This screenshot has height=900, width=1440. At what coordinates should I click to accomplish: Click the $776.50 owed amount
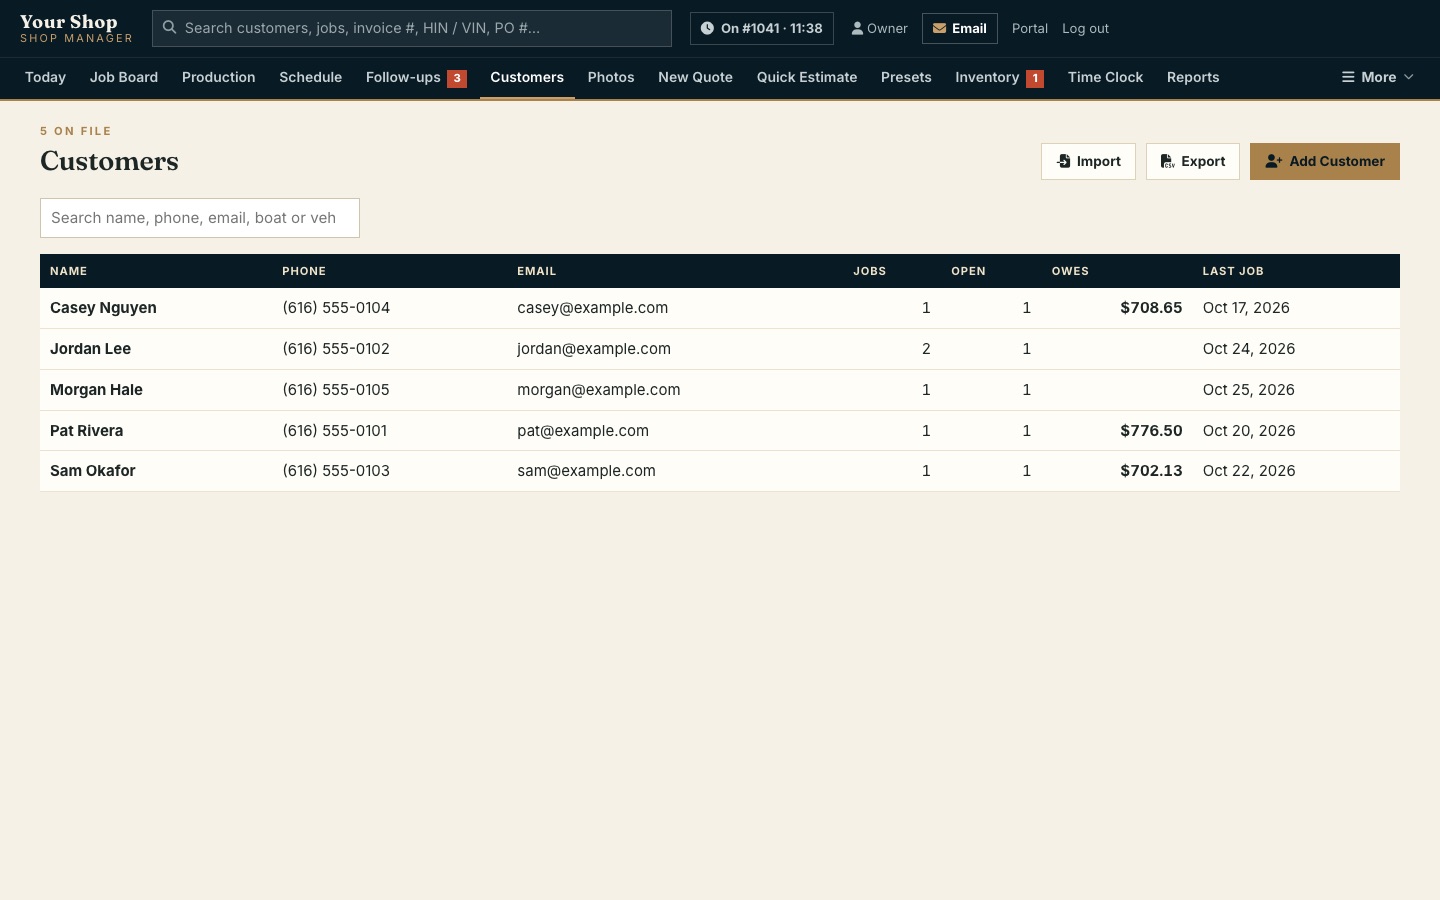(1151, 431)
